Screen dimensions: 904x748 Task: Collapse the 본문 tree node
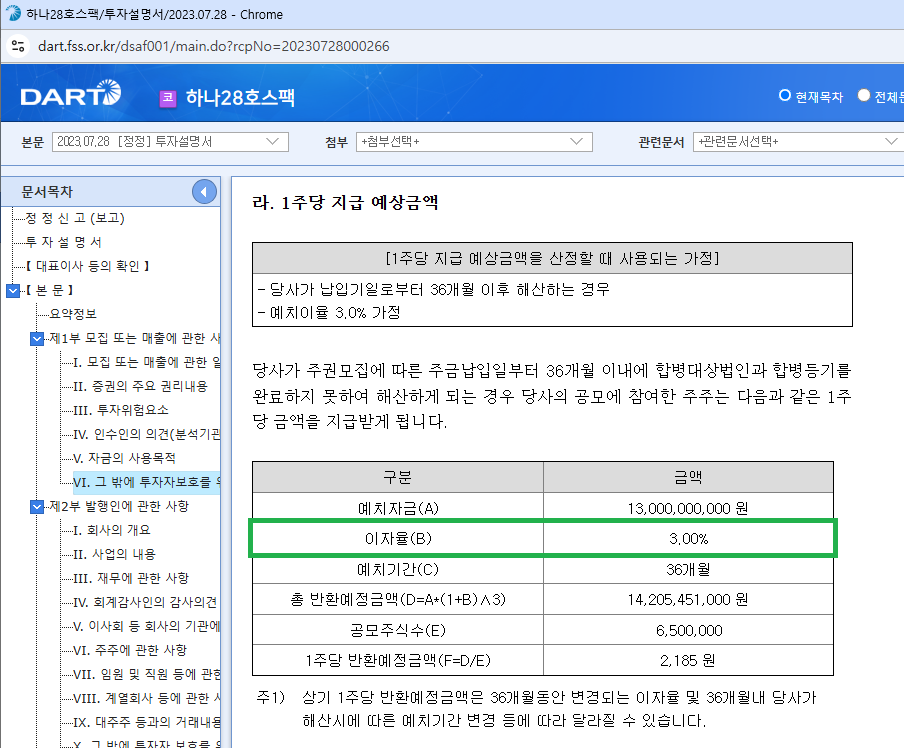[12, 290]
